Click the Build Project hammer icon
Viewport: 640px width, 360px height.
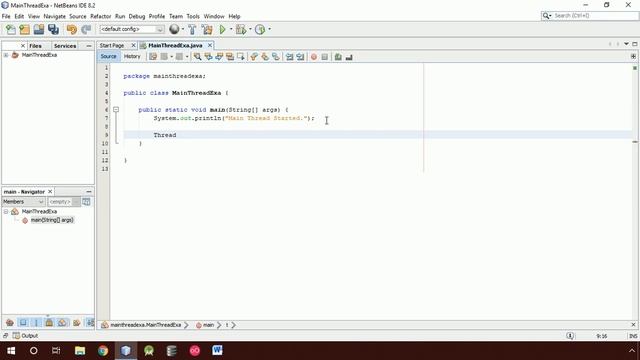coord(192,29)
